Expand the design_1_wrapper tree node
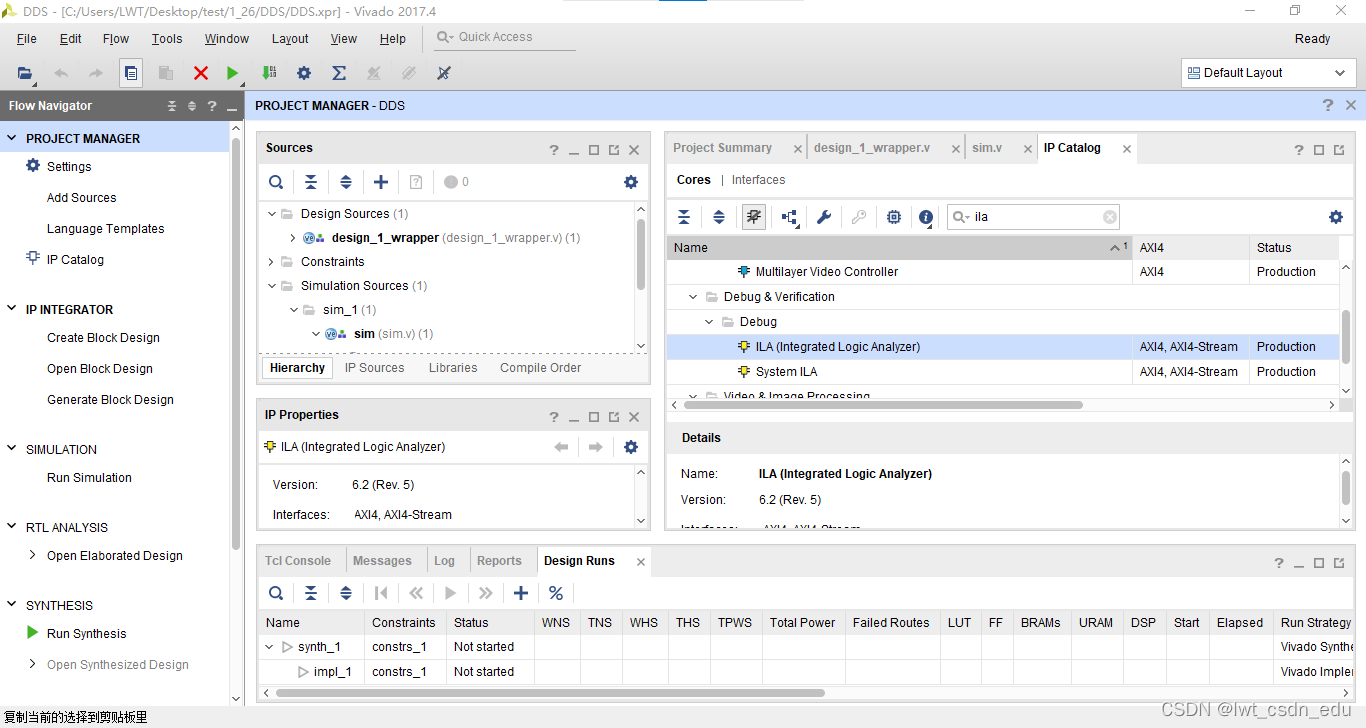Viewport: 1366px width, 728px height. 293,238
